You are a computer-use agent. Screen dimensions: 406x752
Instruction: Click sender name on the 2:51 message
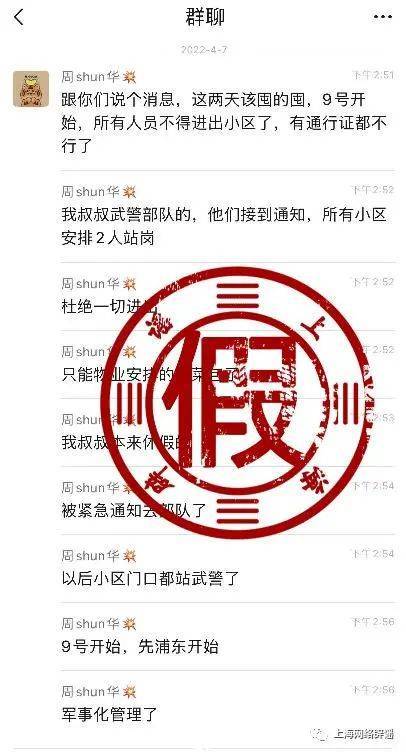coord(90,76)
